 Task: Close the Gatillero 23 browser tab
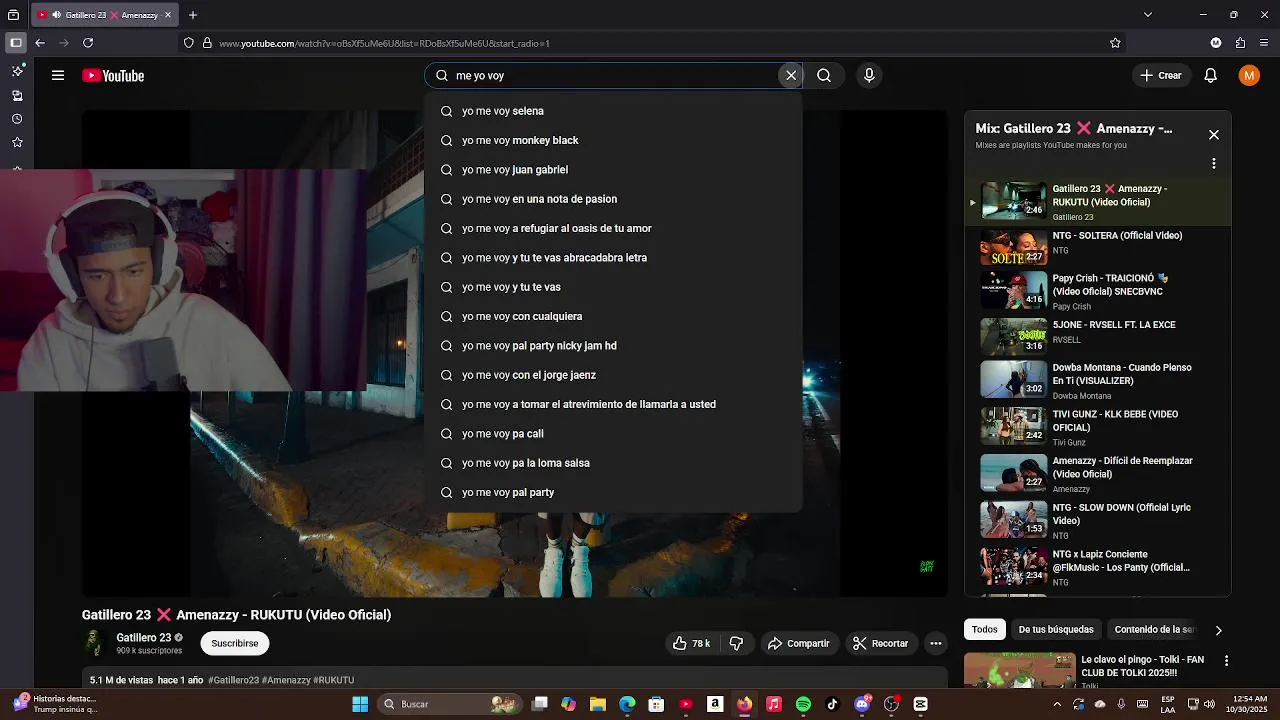[x=168, y=15]
